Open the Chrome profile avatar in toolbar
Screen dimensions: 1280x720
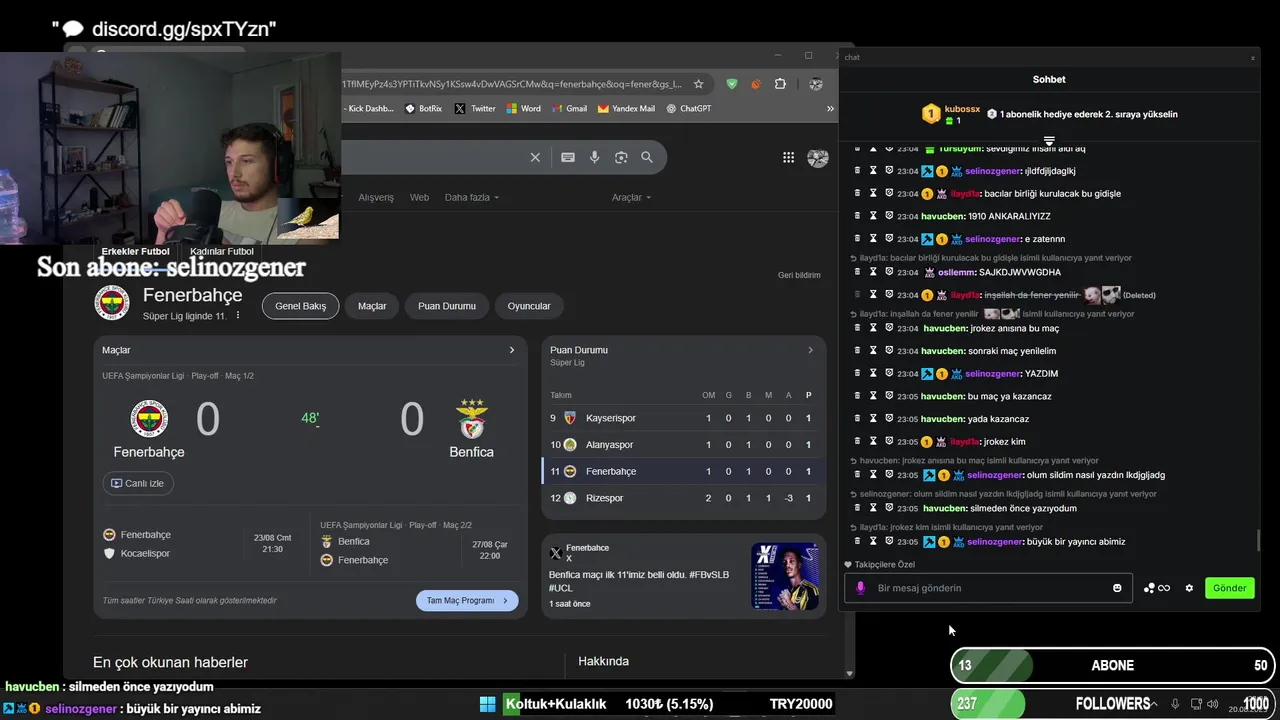pos(816,84)
